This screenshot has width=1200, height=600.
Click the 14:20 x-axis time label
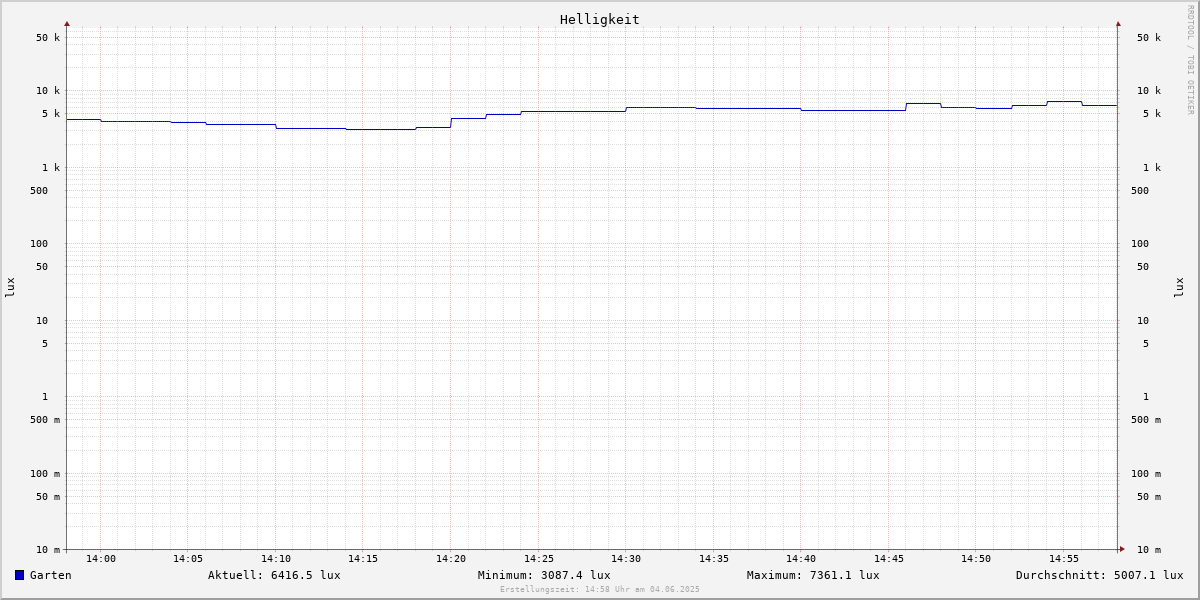coord(451,559)
